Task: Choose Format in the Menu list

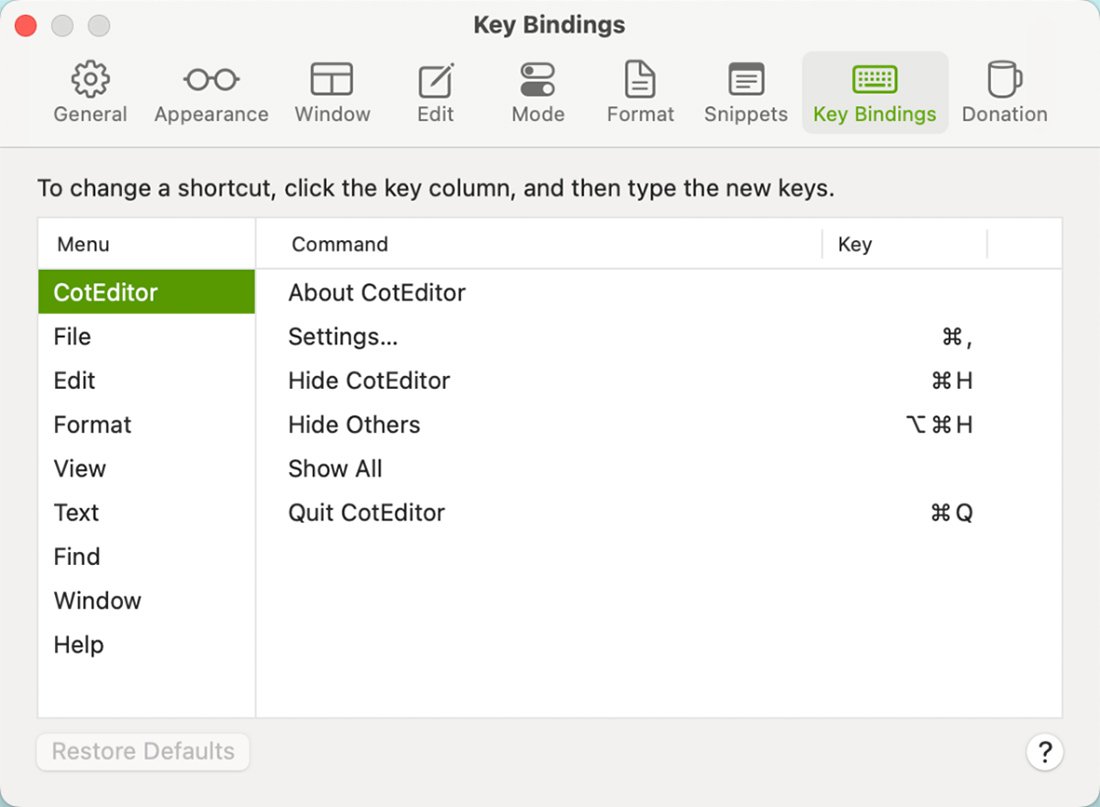Action: pyautogui.click(x=93, y=425)
